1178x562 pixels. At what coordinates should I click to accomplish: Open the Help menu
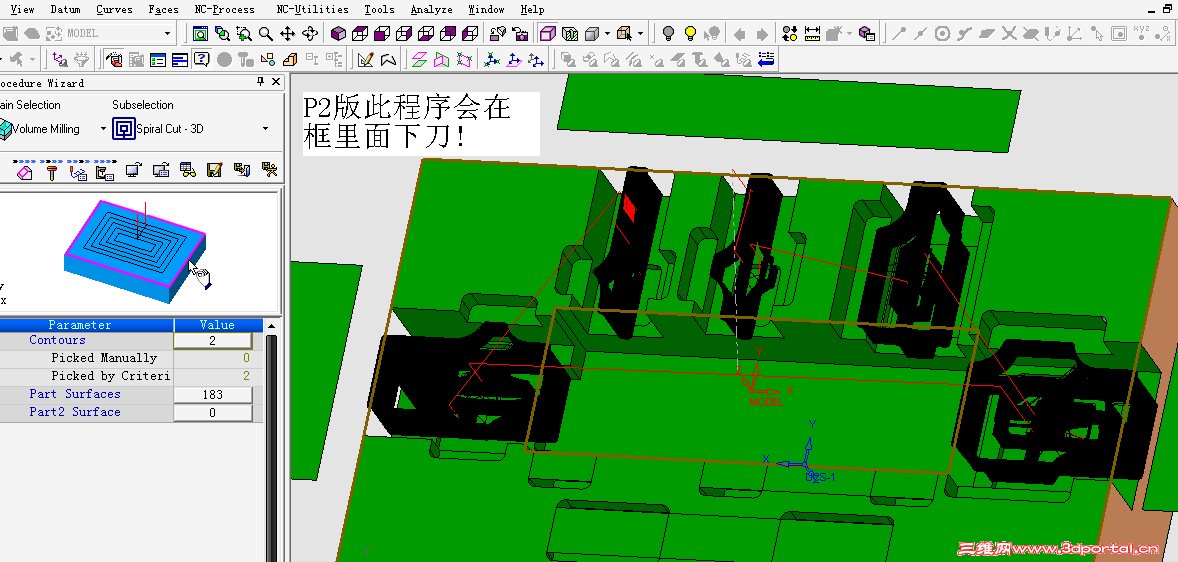coord(532,10)
